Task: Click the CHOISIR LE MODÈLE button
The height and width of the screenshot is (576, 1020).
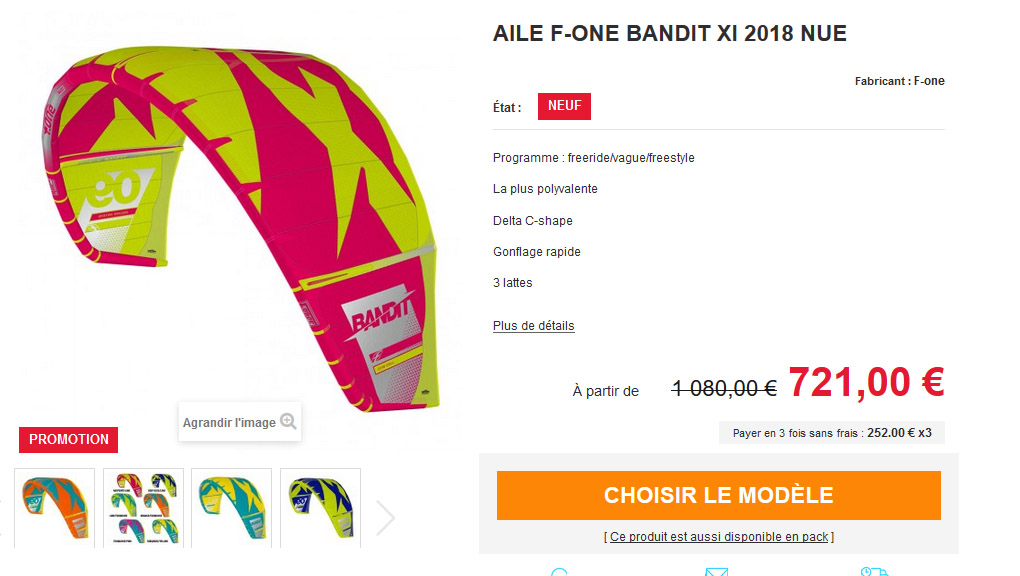Action: 719,495
